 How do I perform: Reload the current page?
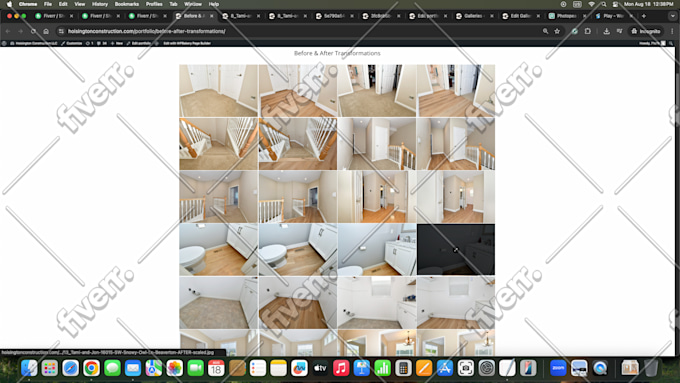click(33, 31)
